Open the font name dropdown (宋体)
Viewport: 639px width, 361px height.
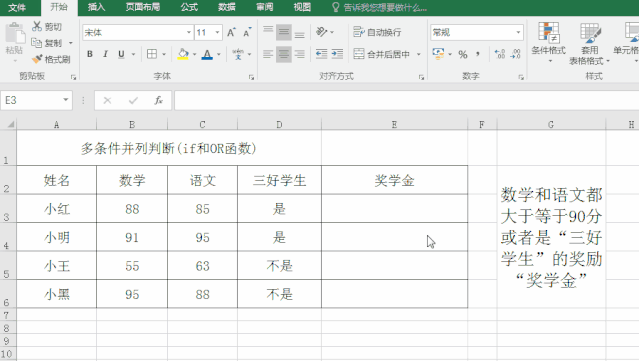(189, 32)
